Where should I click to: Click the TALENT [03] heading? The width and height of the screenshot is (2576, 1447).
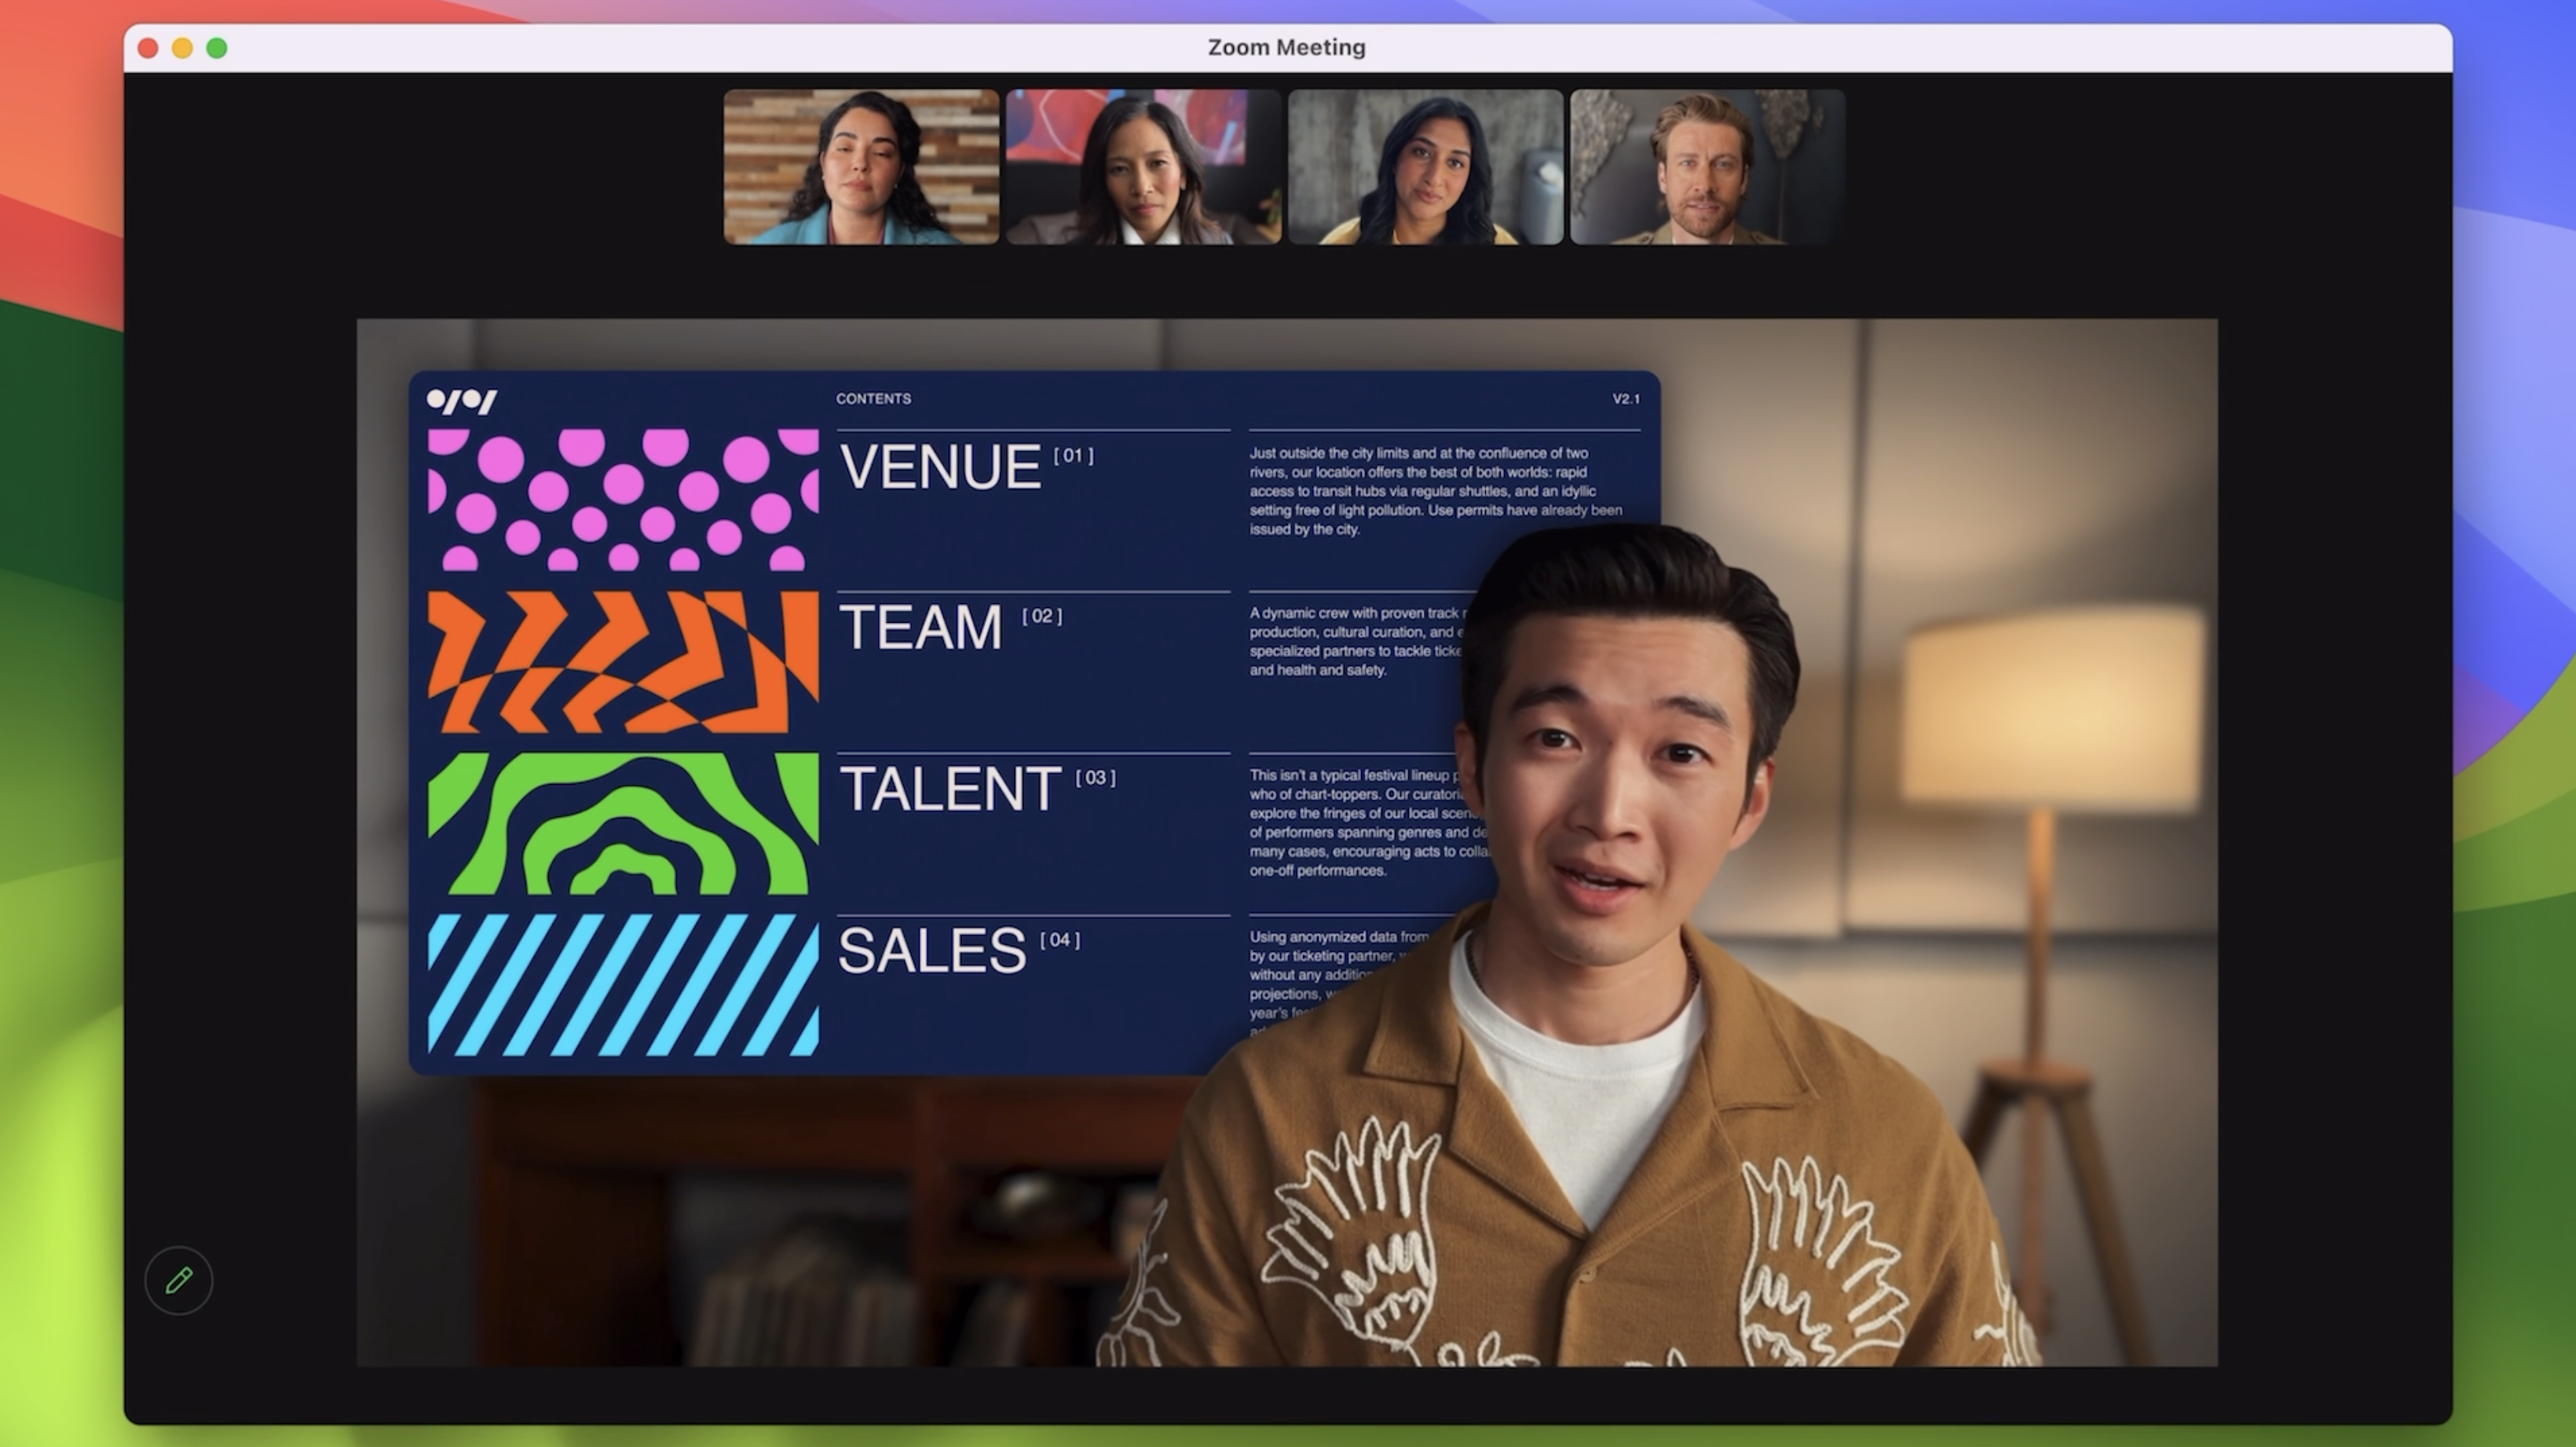coord(951,789)
